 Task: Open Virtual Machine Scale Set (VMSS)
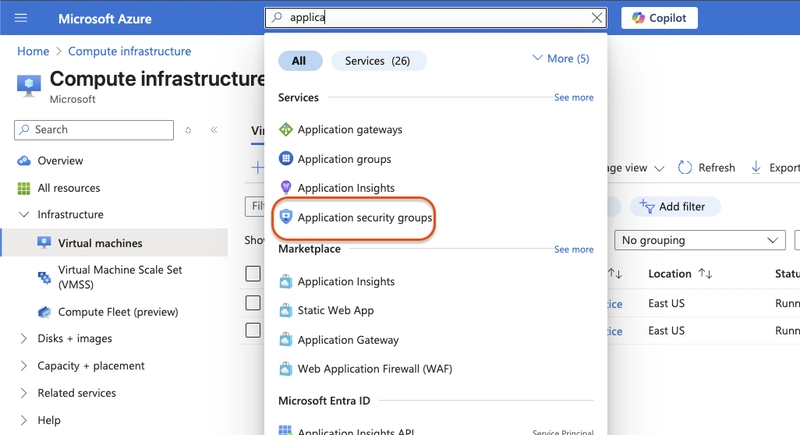point(120,277)
